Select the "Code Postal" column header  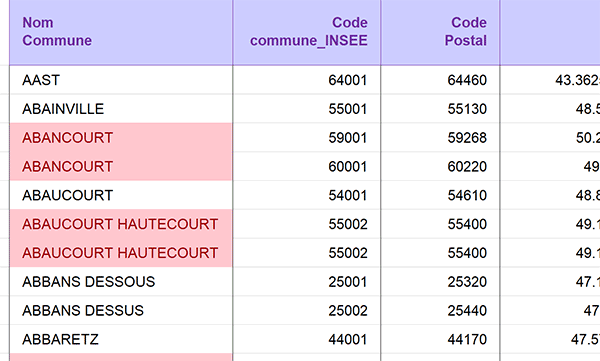(x=440, y=32)
